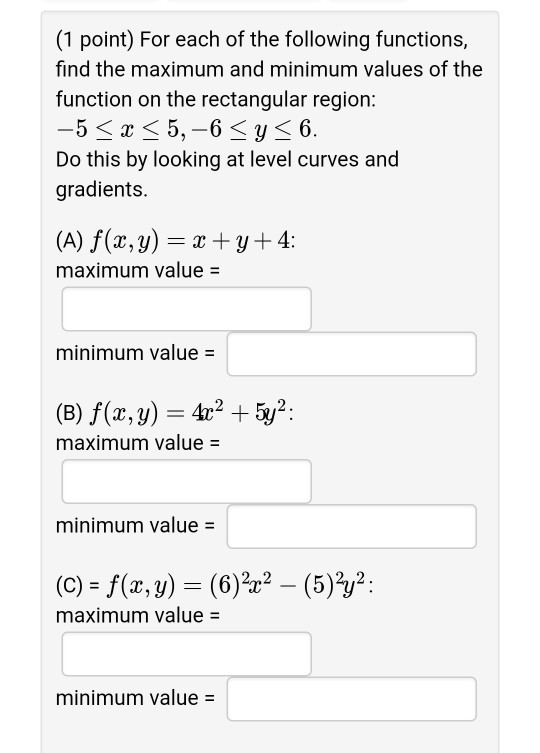Click the inequality −5 ≤ x ≤ 5, −6 ≤ y ≤ 6
This screenshot has height=753, width=540.
186,129
